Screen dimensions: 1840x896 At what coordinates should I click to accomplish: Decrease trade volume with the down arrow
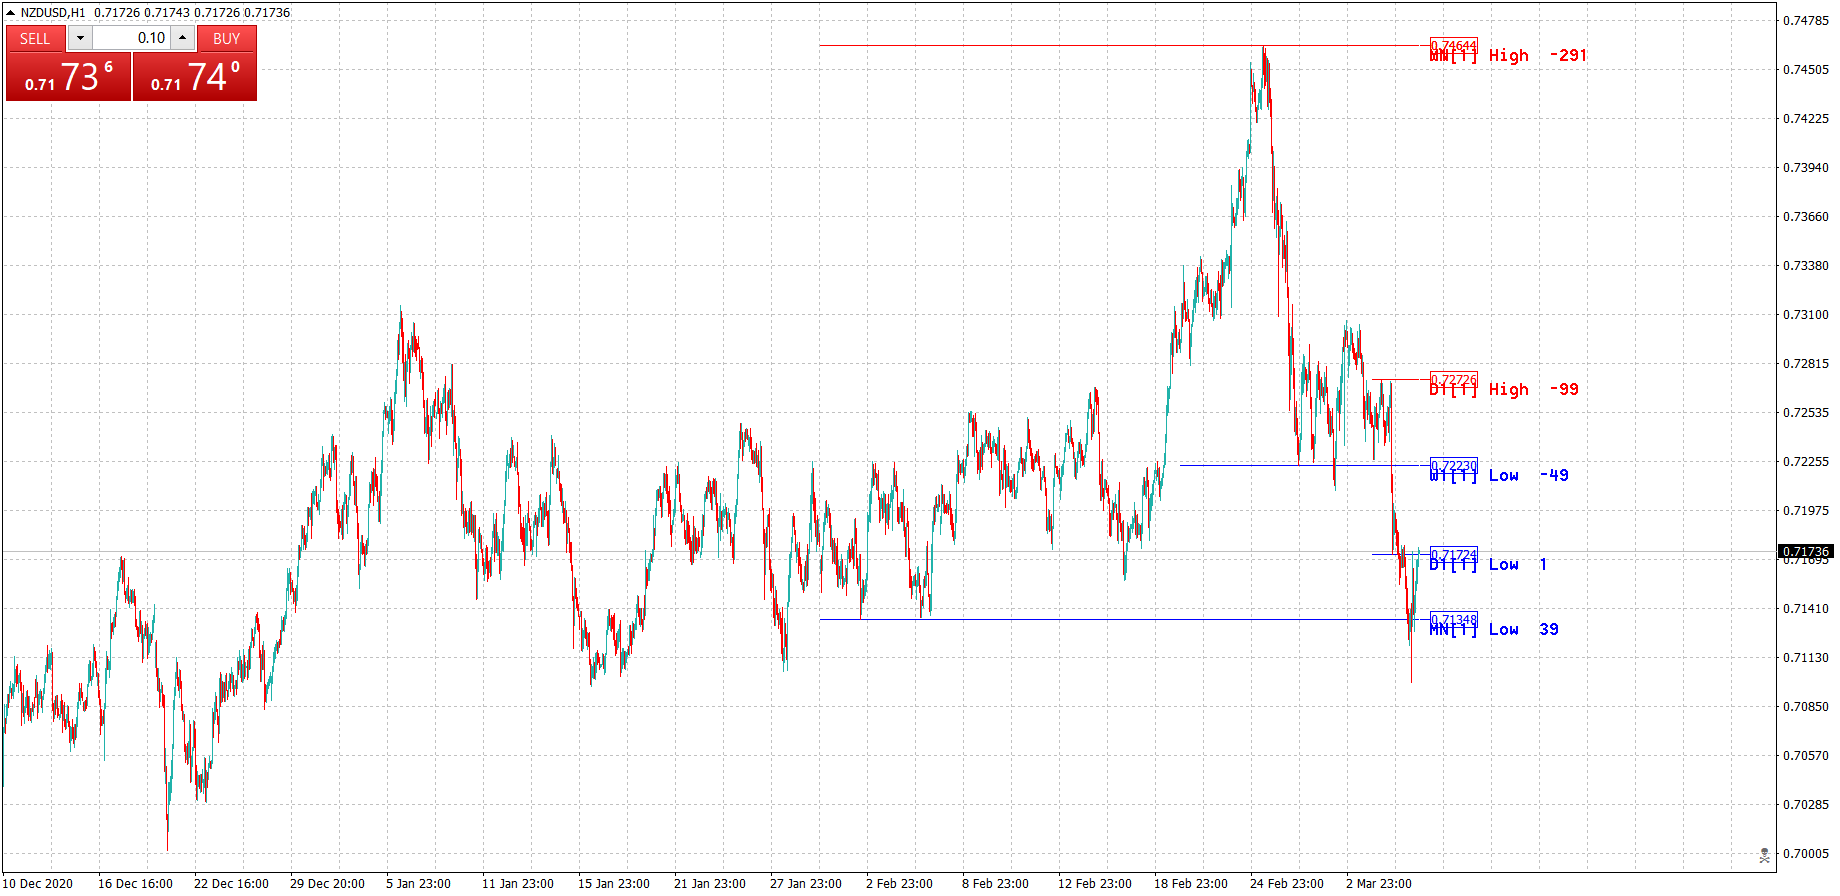[x=80, y=38]
